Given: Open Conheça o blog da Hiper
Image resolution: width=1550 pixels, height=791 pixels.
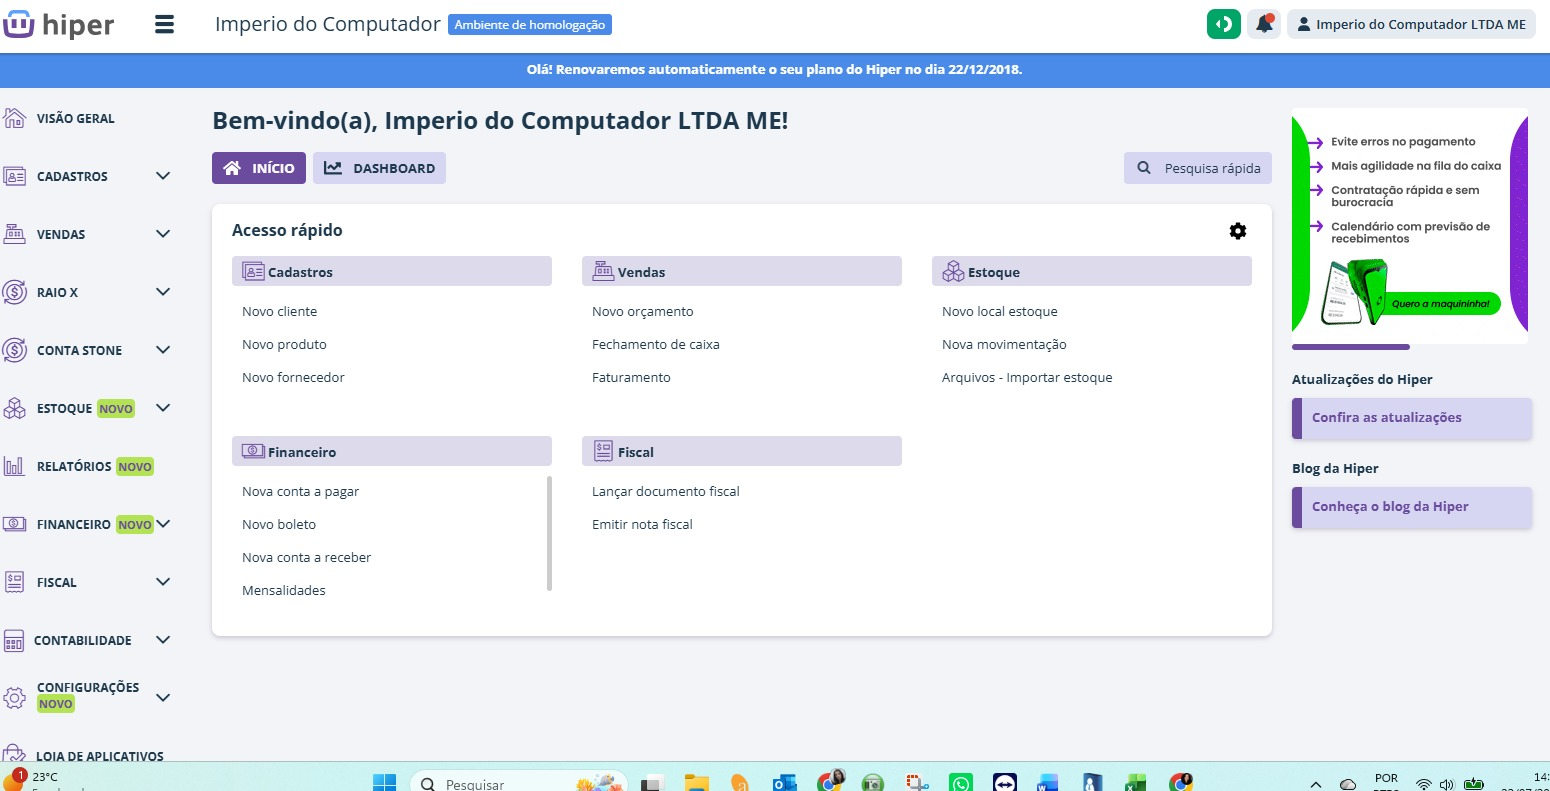Looking at the screenshot, I should (1412, 507).
